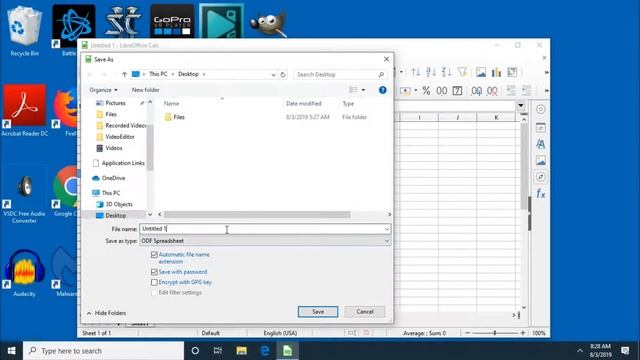Screen dimensions: 640x360
Task: Refresh the Desktop folder listing
Action: (x=283, y=74)
